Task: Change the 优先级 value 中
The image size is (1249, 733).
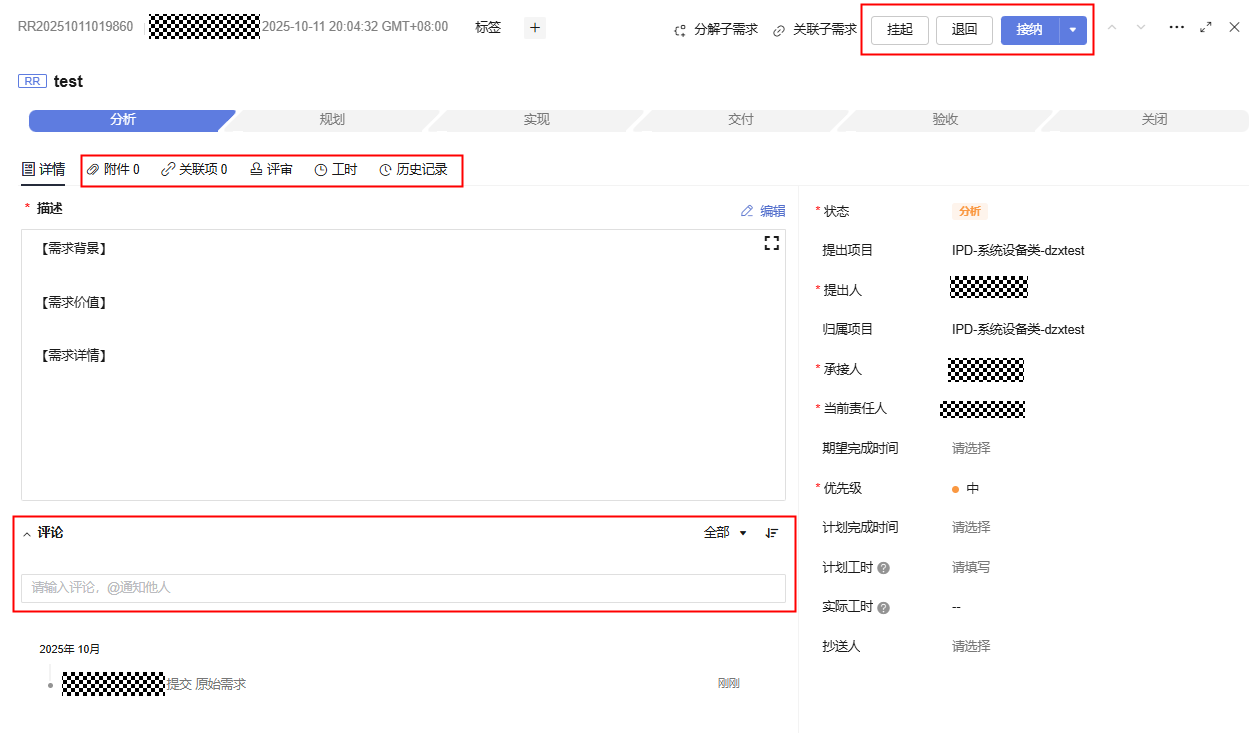Action: (965, 489)
